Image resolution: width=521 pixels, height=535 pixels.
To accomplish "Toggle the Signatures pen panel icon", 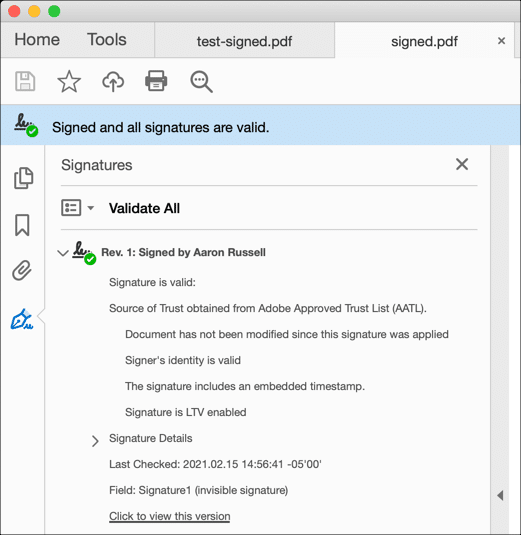I will click(x=22, y=319).
